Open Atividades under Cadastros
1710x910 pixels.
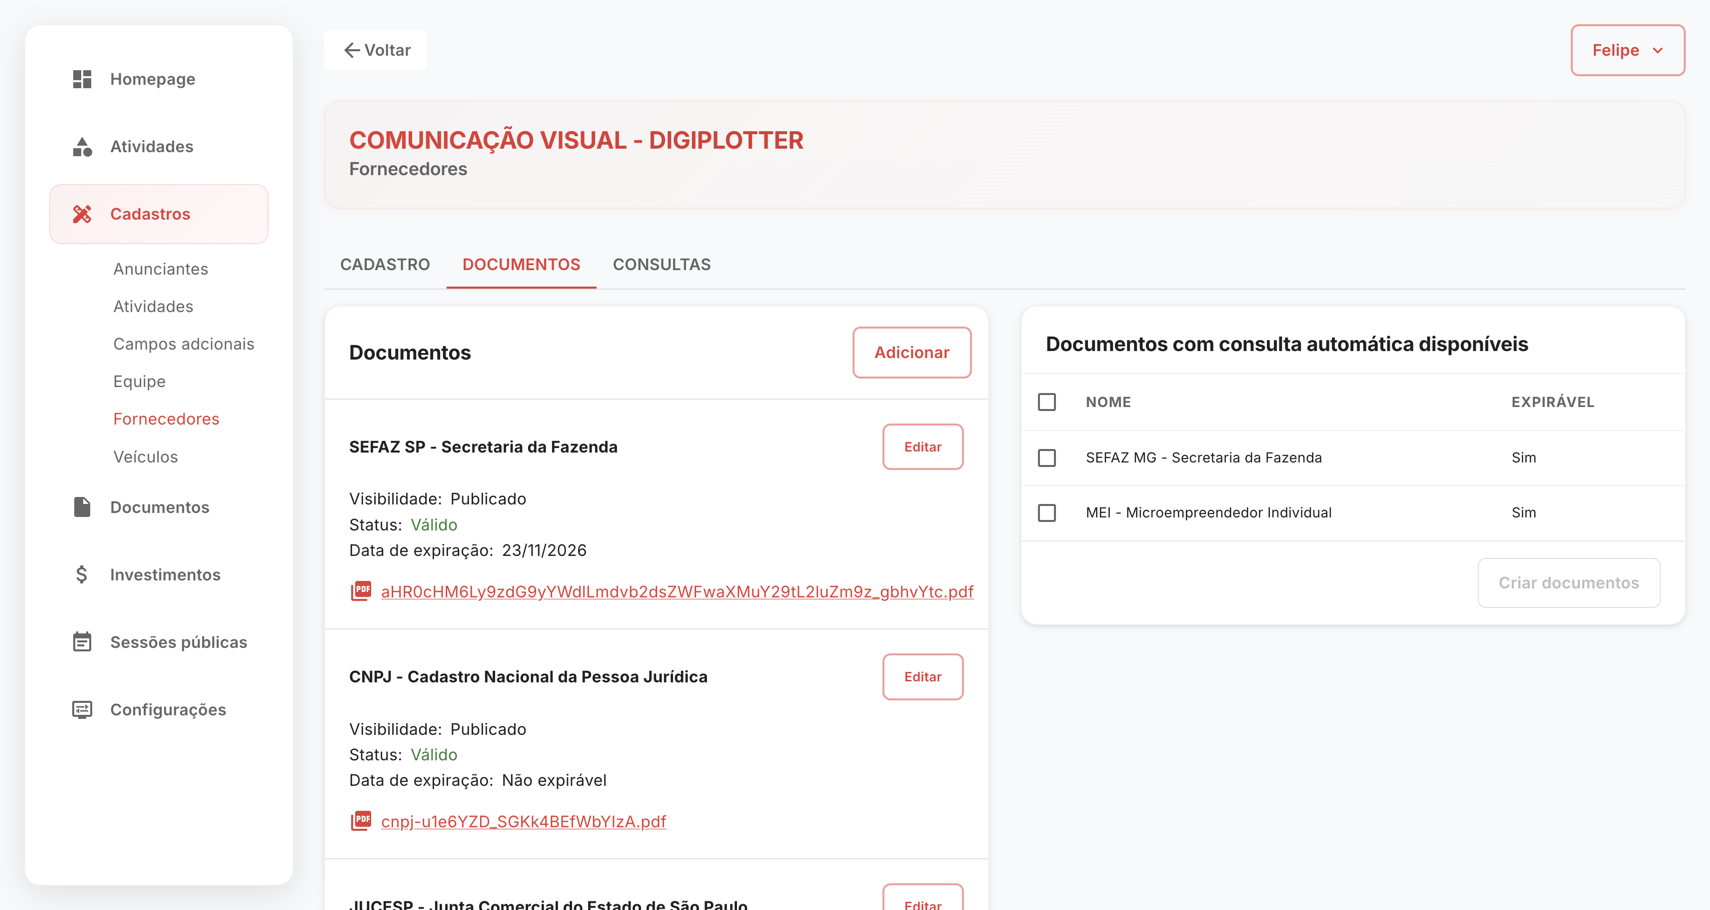pyautogui.click(x=153, y=307)
